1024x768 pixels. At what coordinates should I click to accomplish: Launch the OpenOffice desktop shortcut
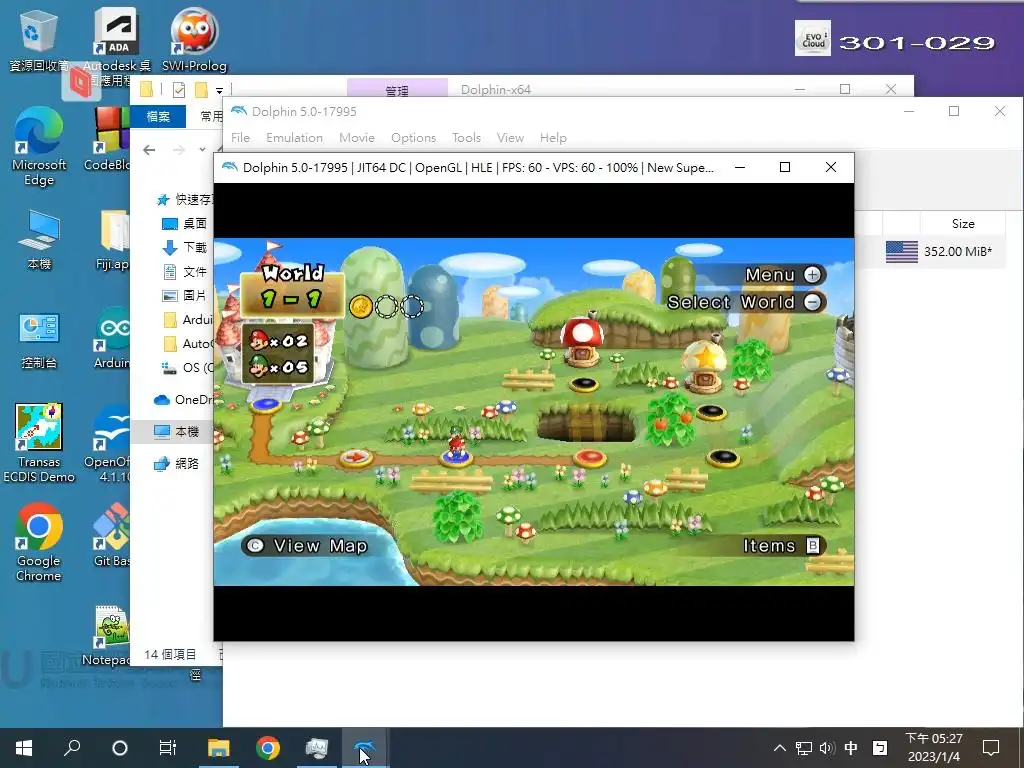108,444
